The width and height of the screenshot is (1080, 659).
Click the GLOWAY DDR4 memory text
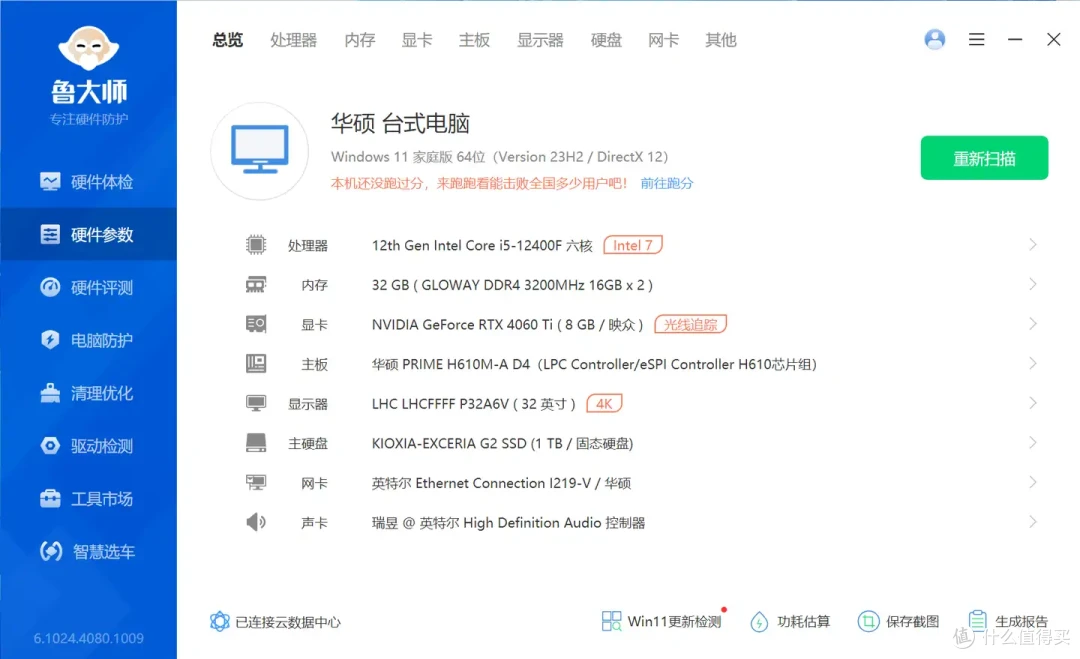(512, 285)
